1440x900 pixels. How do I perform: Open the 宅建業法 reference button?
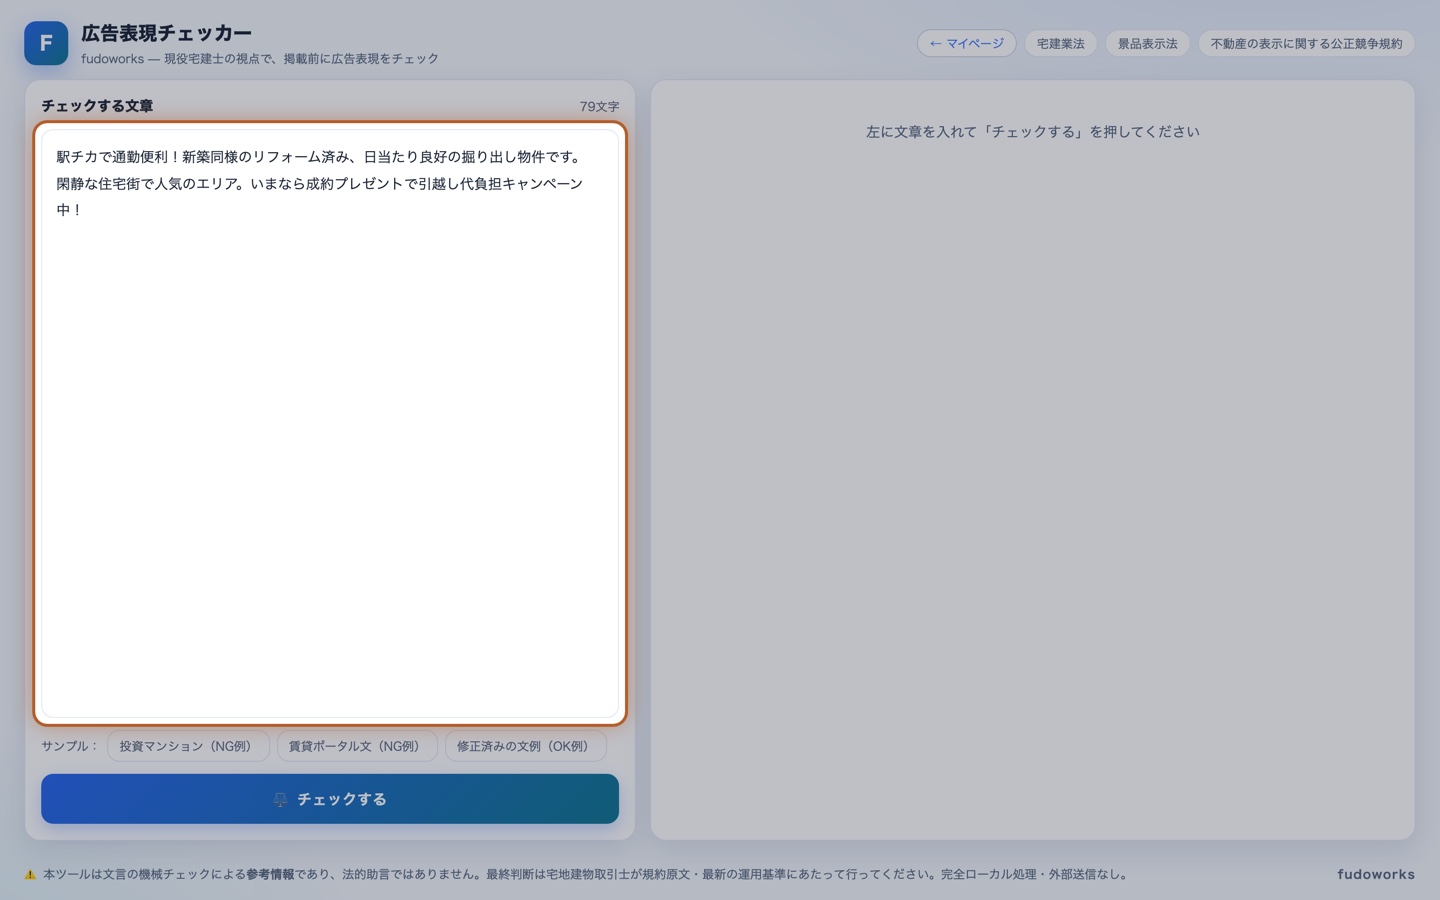point(1060,43)
